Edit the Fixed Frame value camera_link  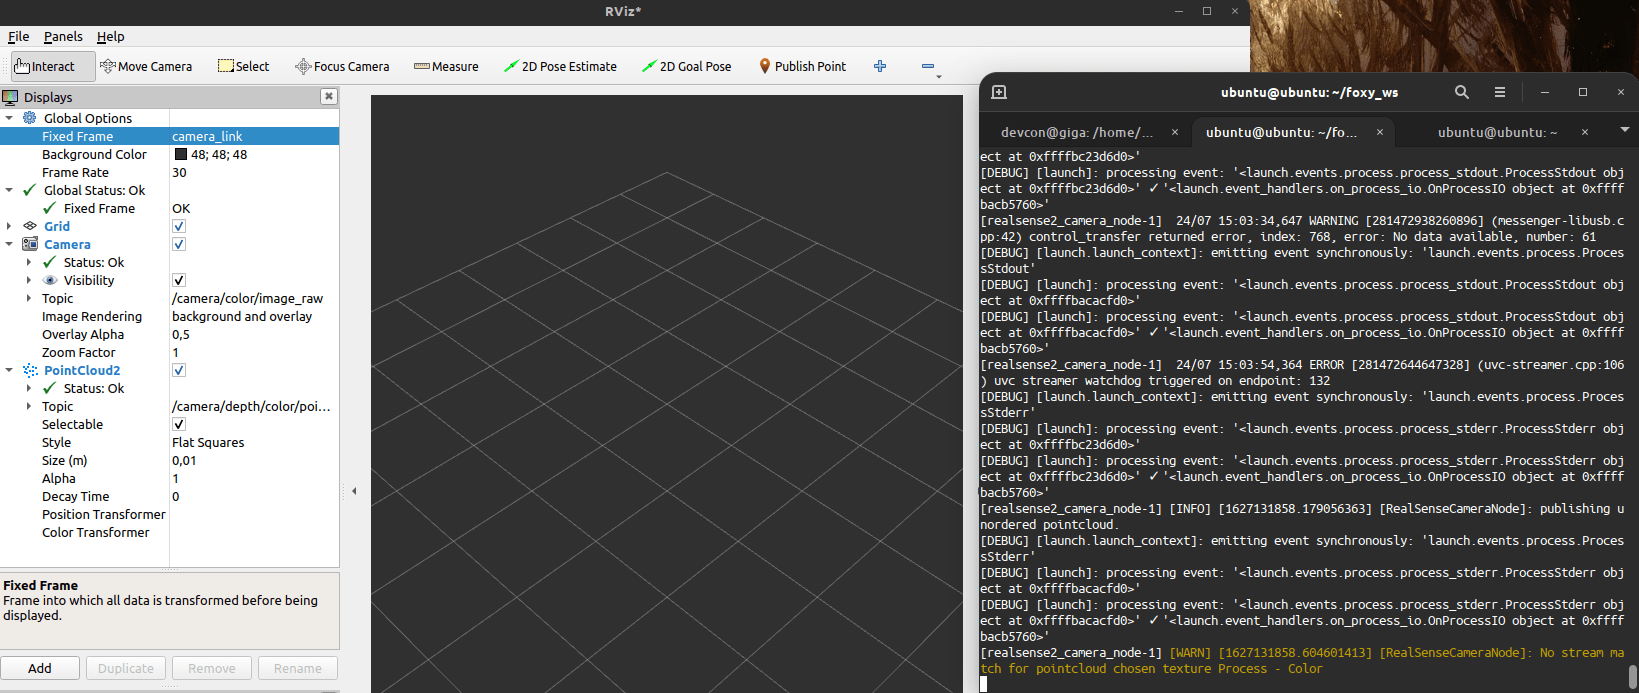tap(254, 136)
